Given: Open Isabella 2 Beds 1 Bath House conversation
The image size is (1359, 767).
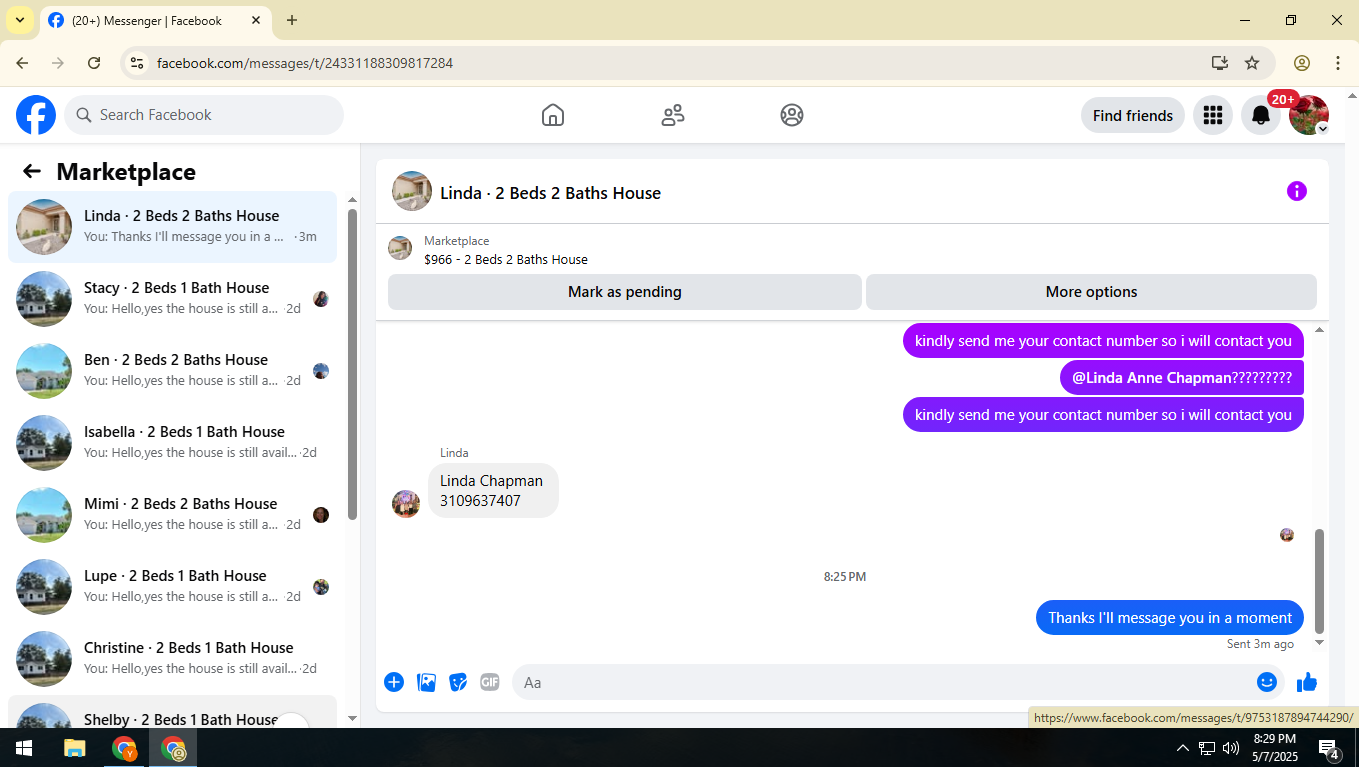Looking at the screenshot, I should click(x=172, y=443).
